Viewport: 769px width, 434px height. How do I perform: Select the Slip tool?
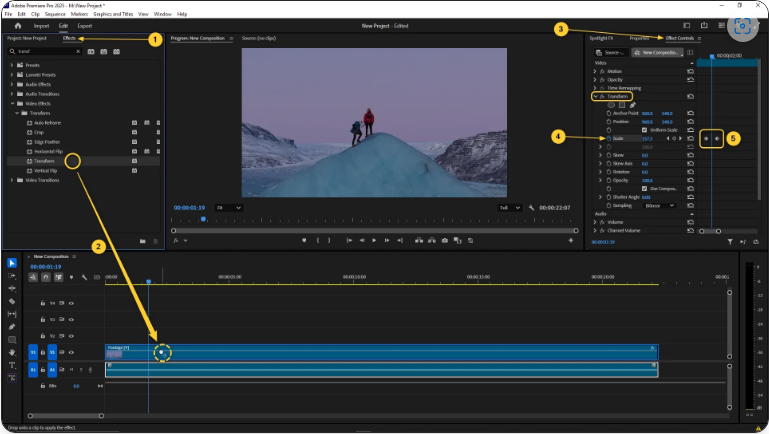coord(12,314)
